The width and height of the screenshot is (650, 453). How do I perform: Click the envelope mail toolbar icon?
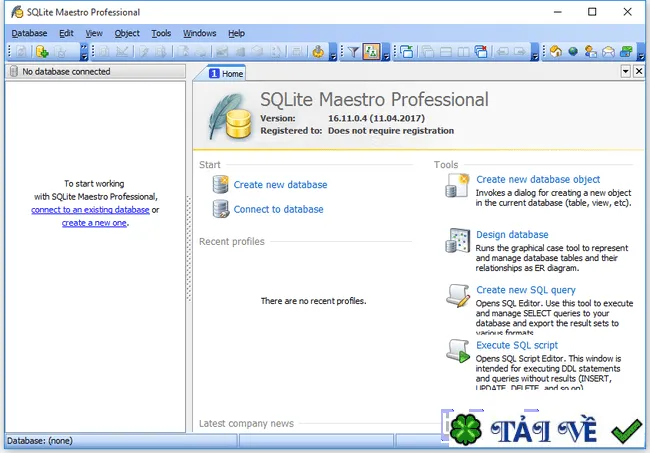pos(608,52)
